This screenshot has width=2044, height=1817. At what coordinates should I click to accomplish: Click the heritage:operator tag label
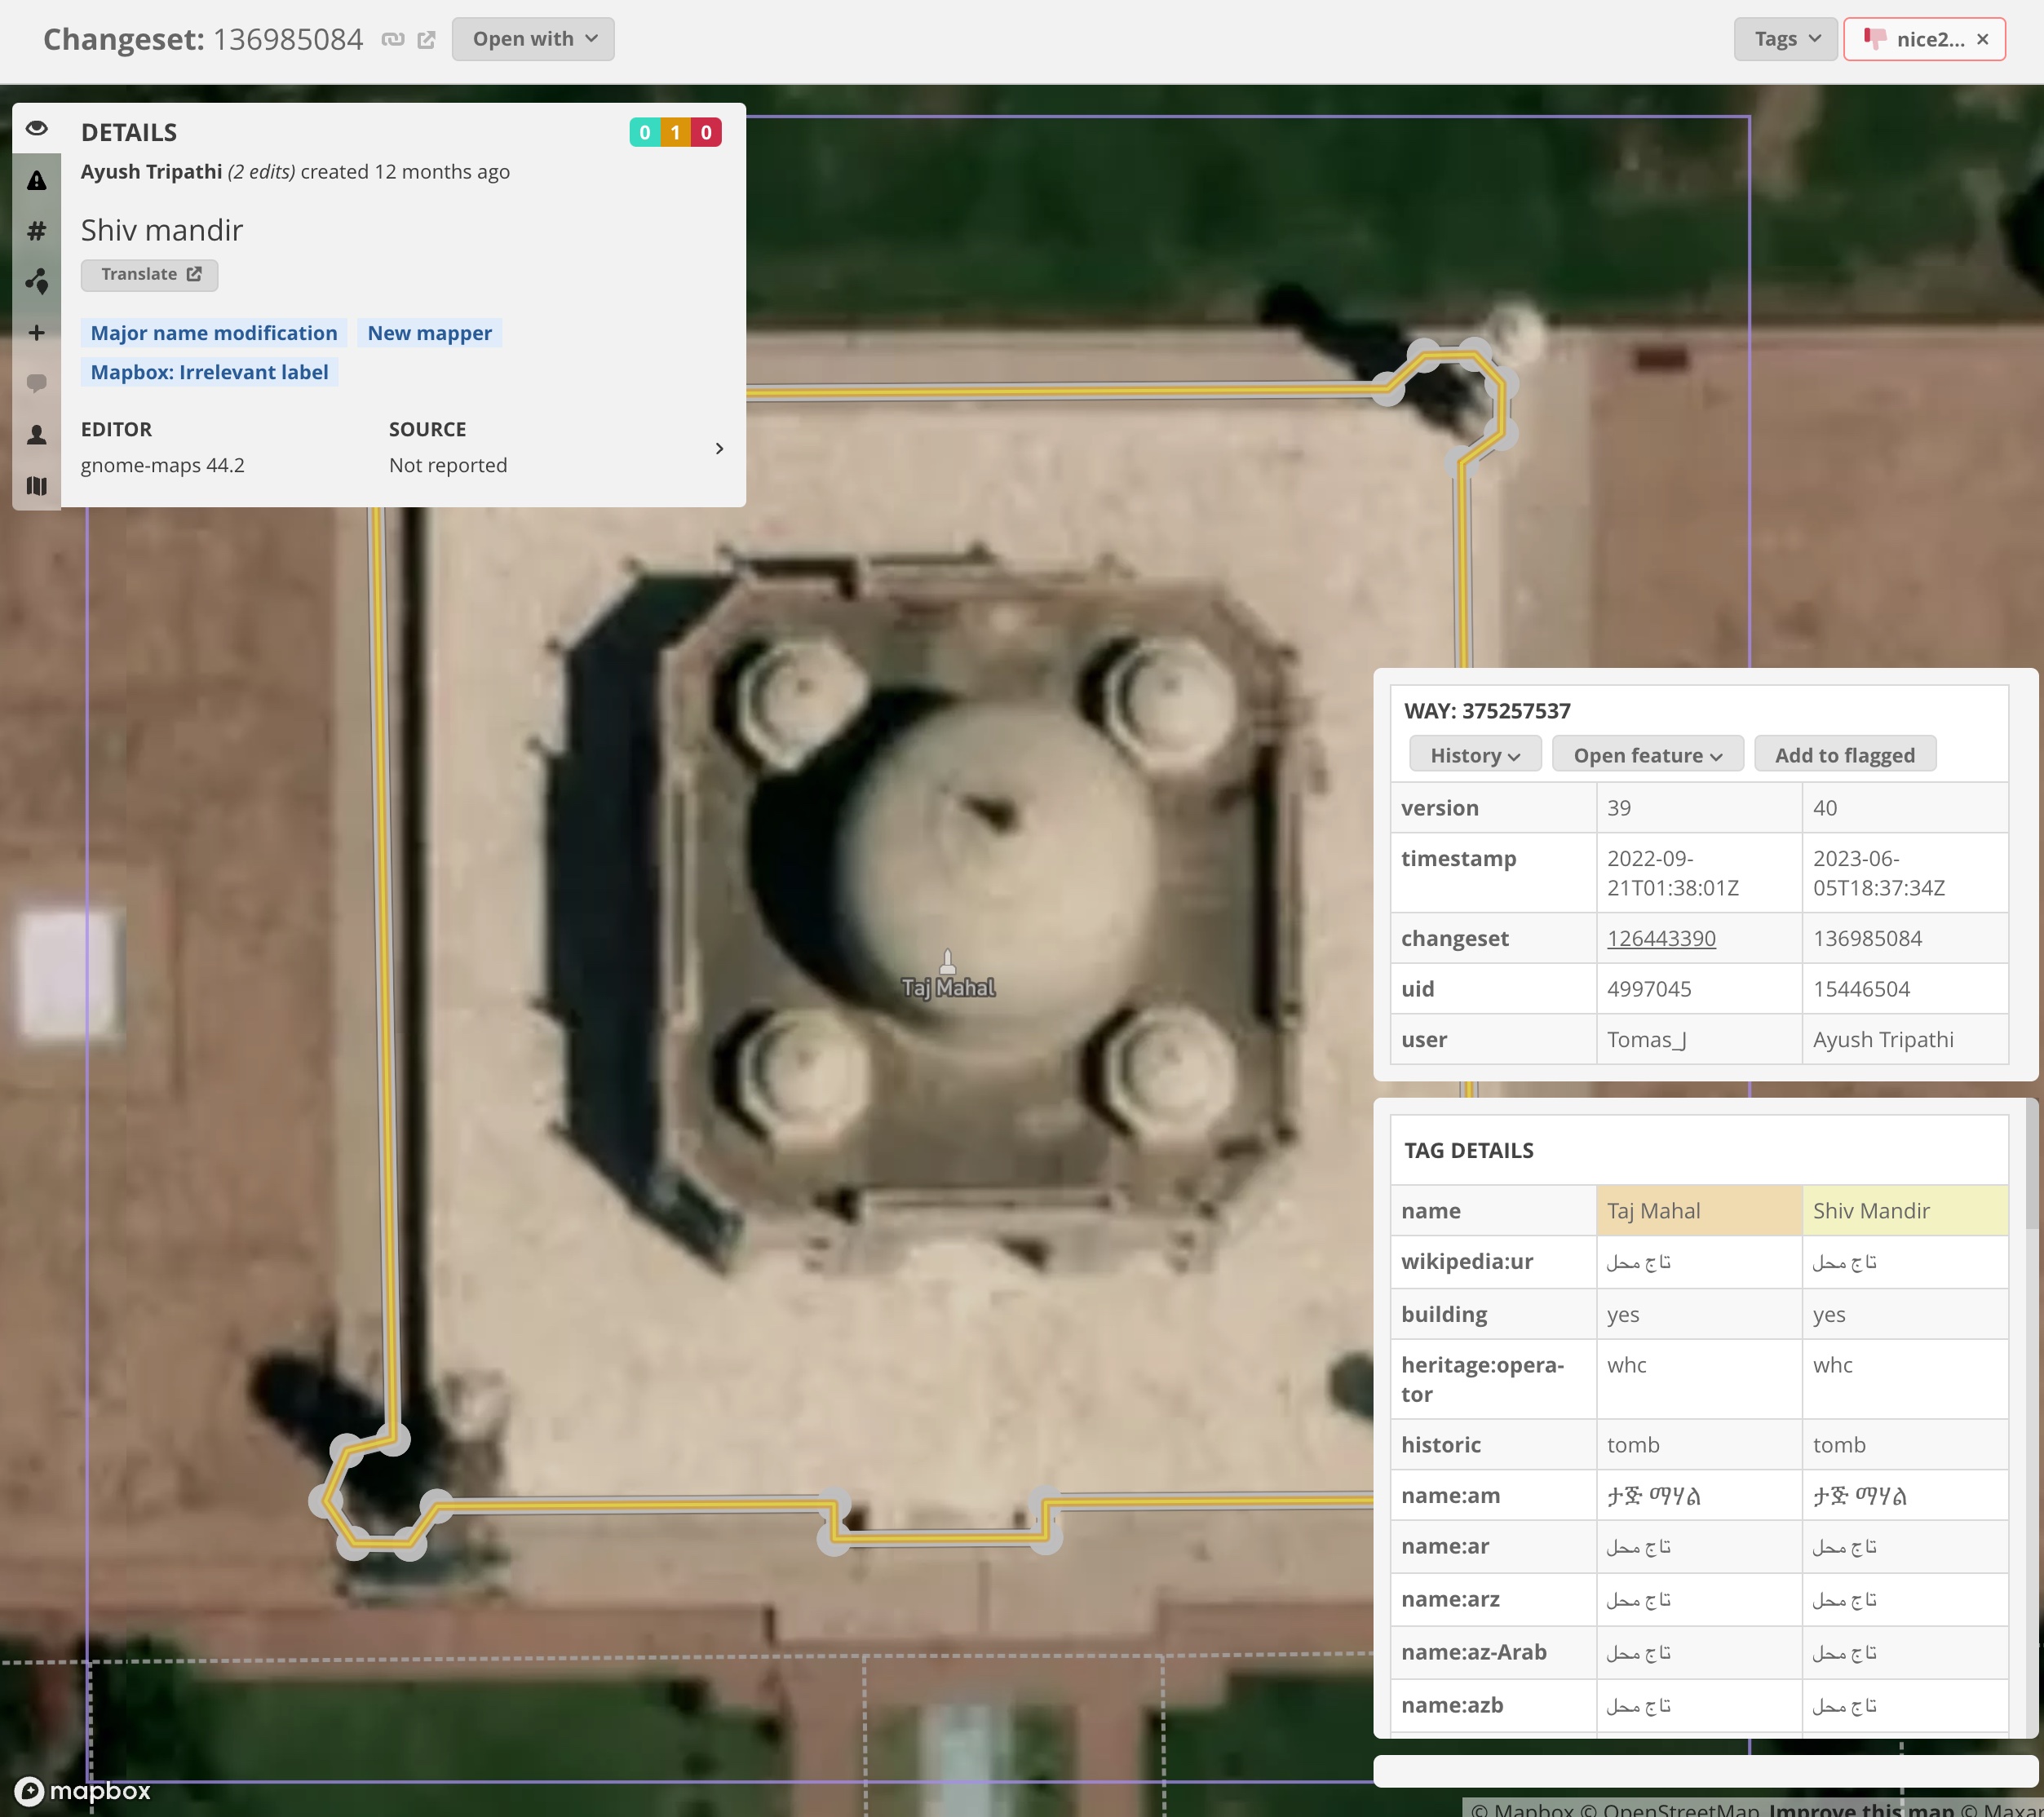(x=1482, y=1379)
